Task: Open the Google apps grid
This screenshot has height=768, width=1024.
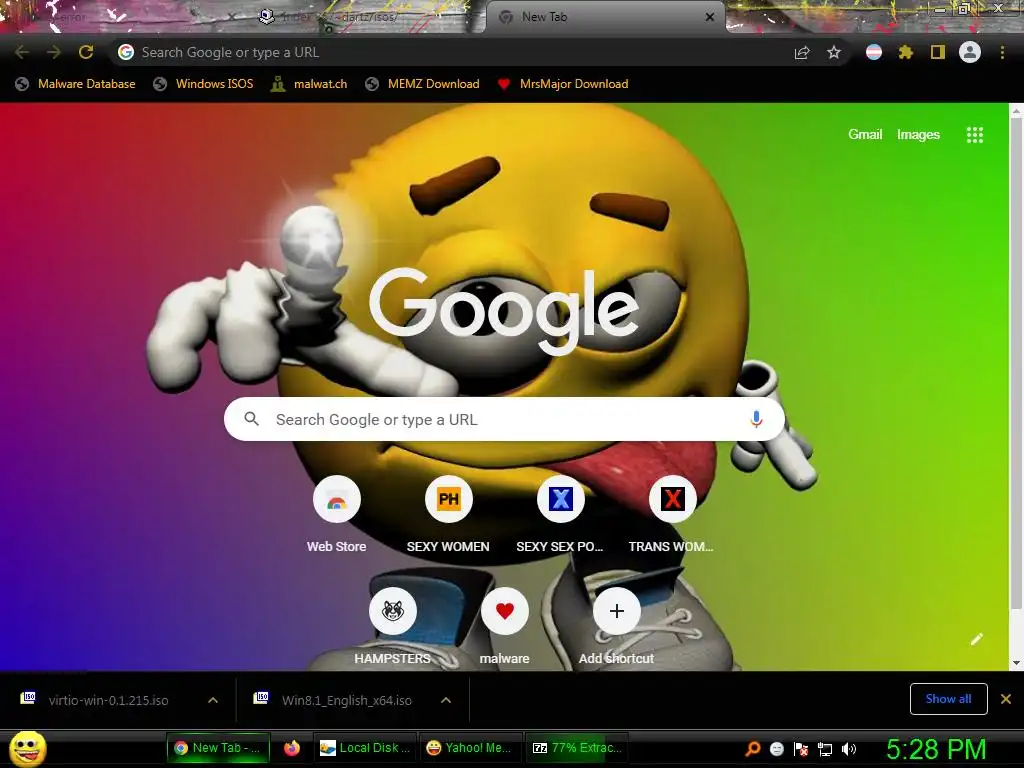Action: click(975, 135)
